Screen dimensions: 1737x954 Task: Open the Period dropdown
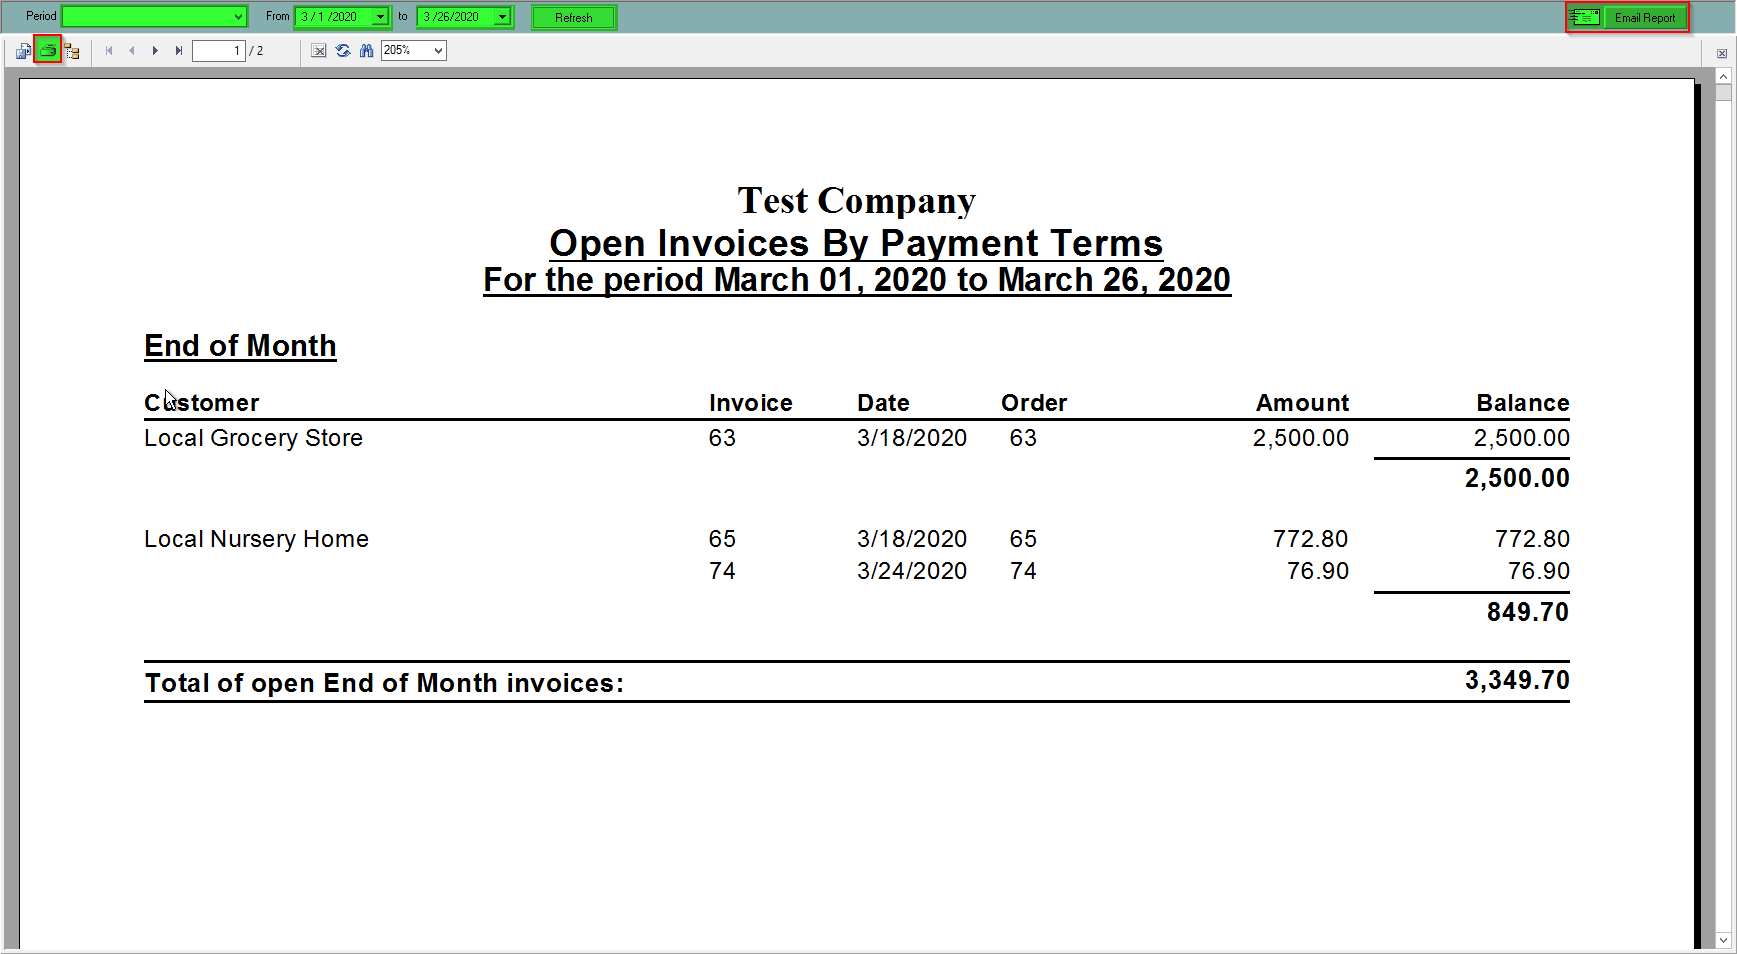pyautogui.click(x=238, y=16)
